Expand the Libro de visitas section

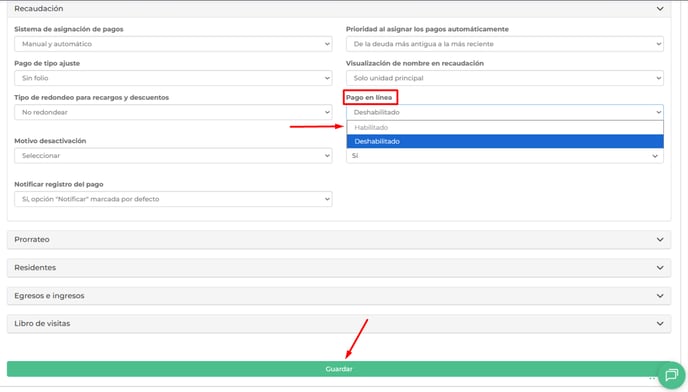tap(339, 324)
